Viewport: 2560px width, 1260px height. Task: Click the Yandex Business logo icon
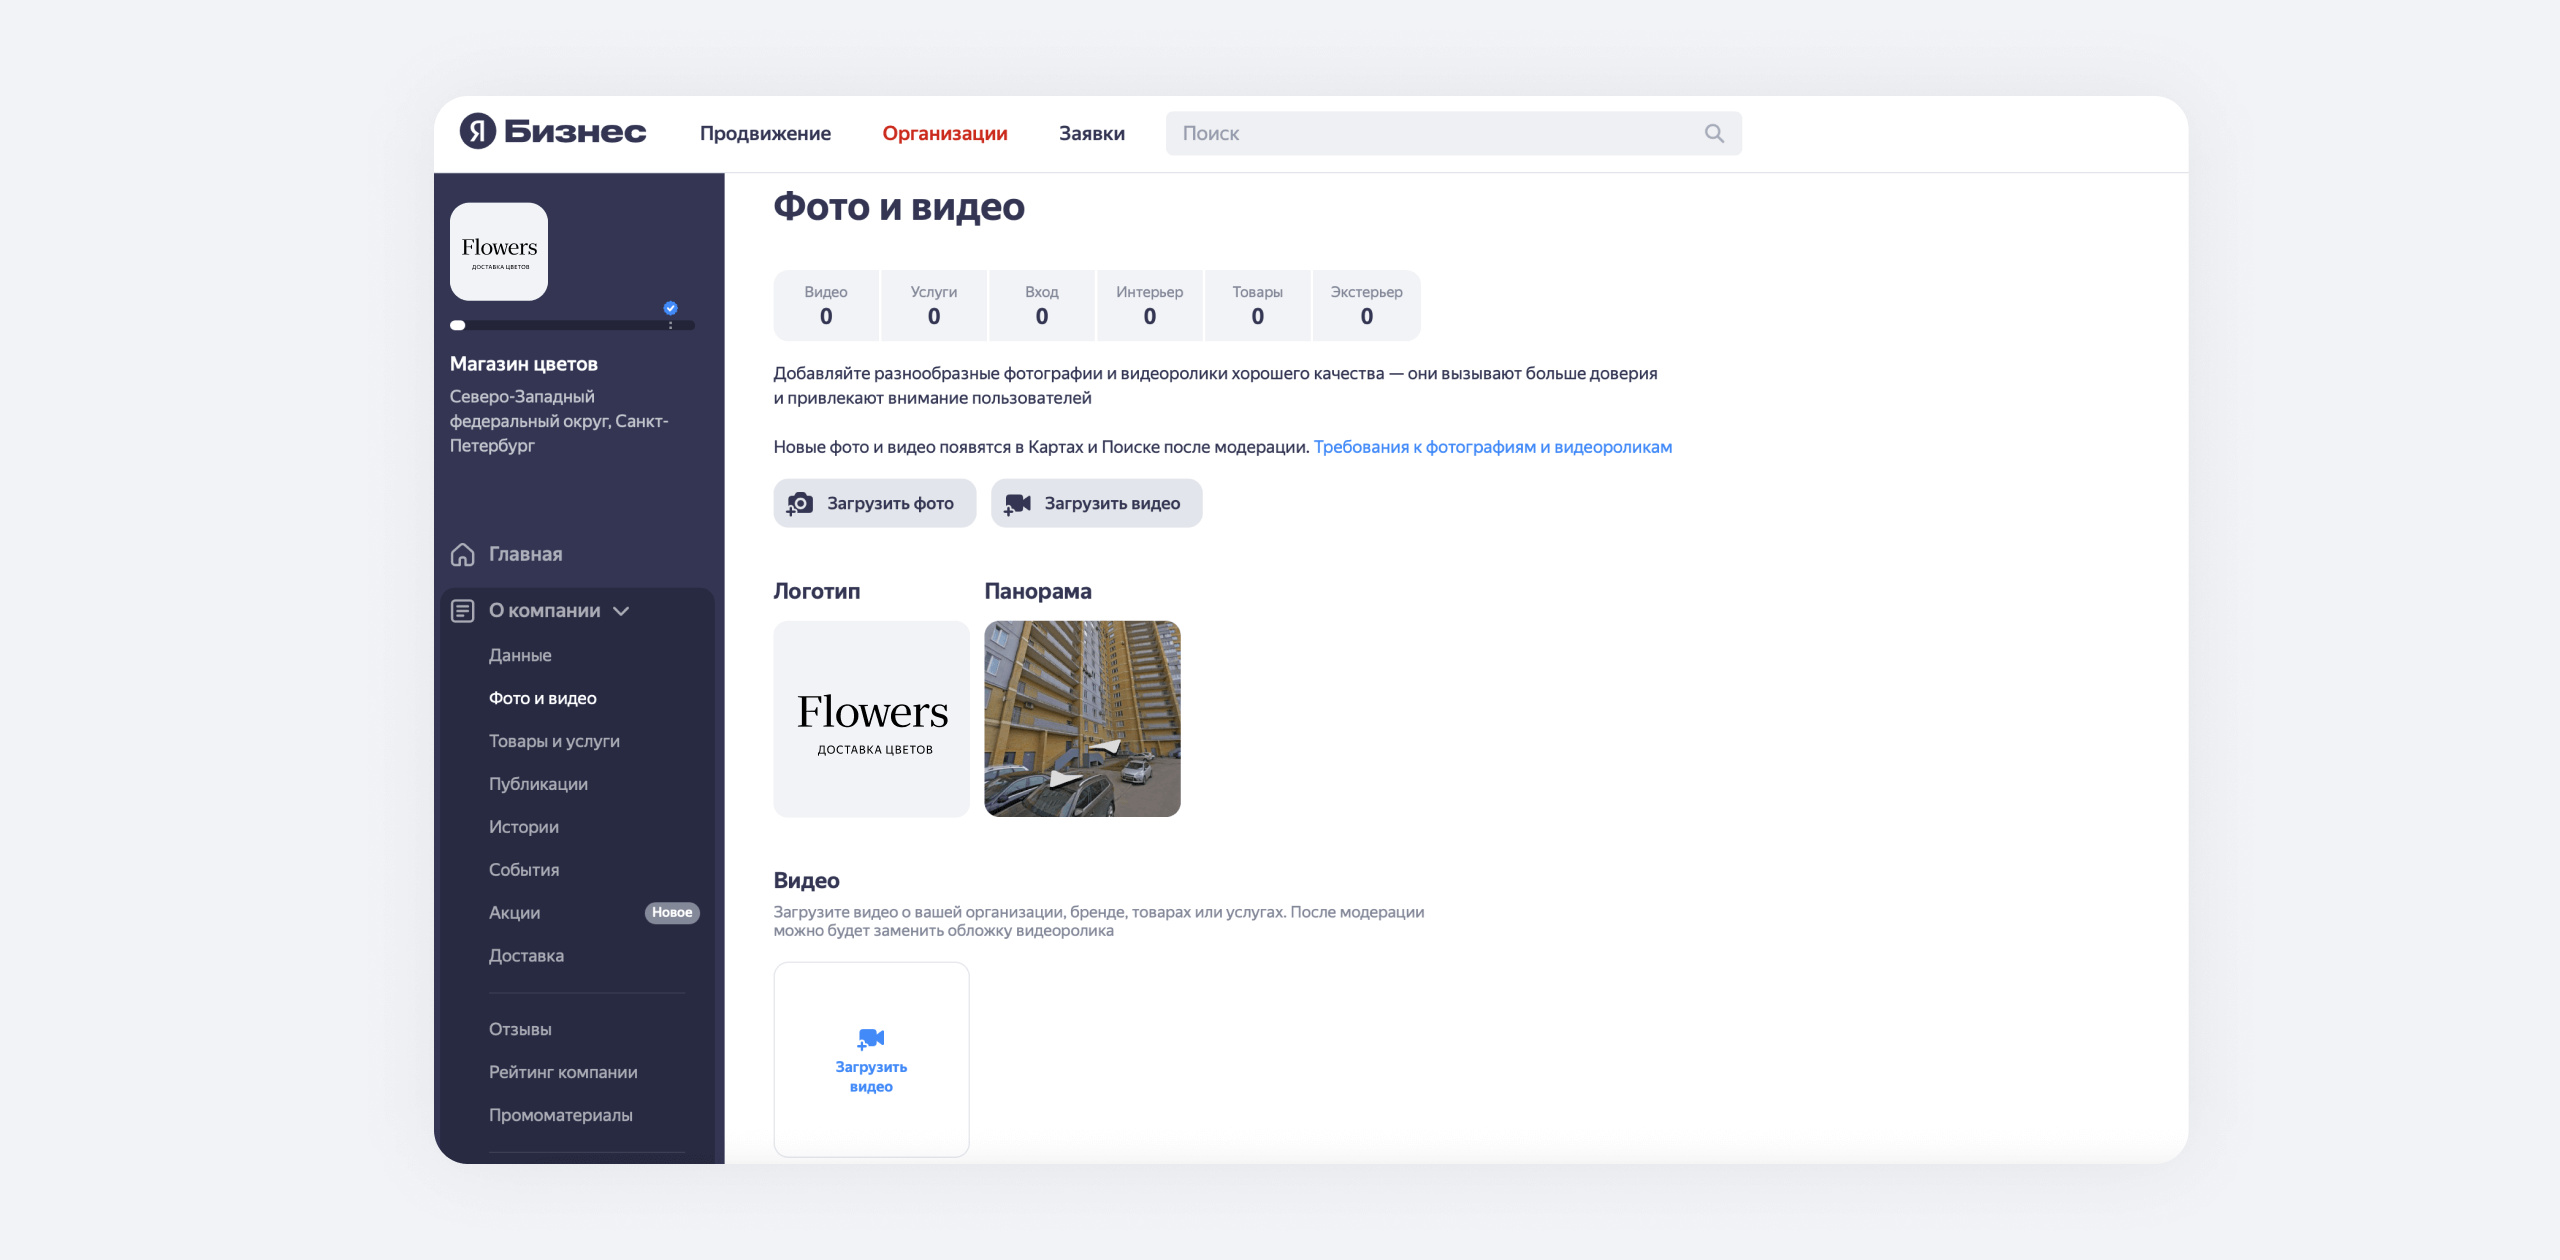coord(478,131)
